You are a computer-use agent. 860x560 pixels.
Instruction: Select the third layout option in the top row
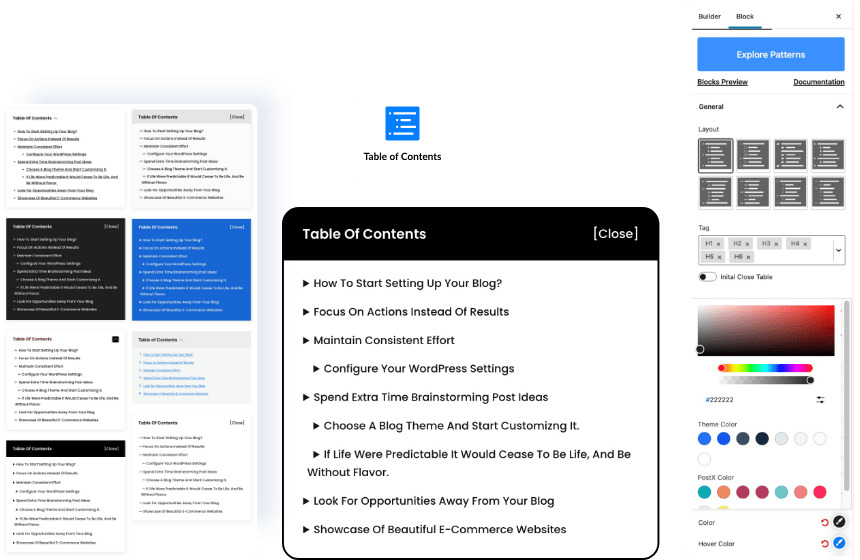click(x=790, y=155)
